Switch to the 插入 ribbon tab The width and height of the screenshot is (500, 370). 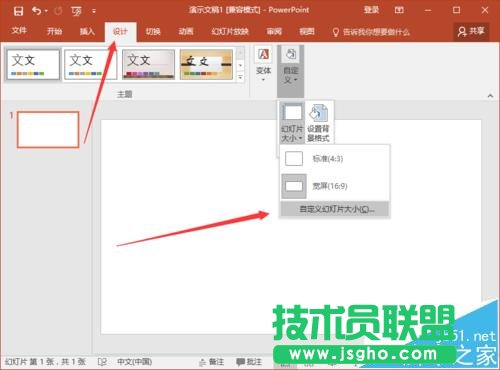point(87,31)
